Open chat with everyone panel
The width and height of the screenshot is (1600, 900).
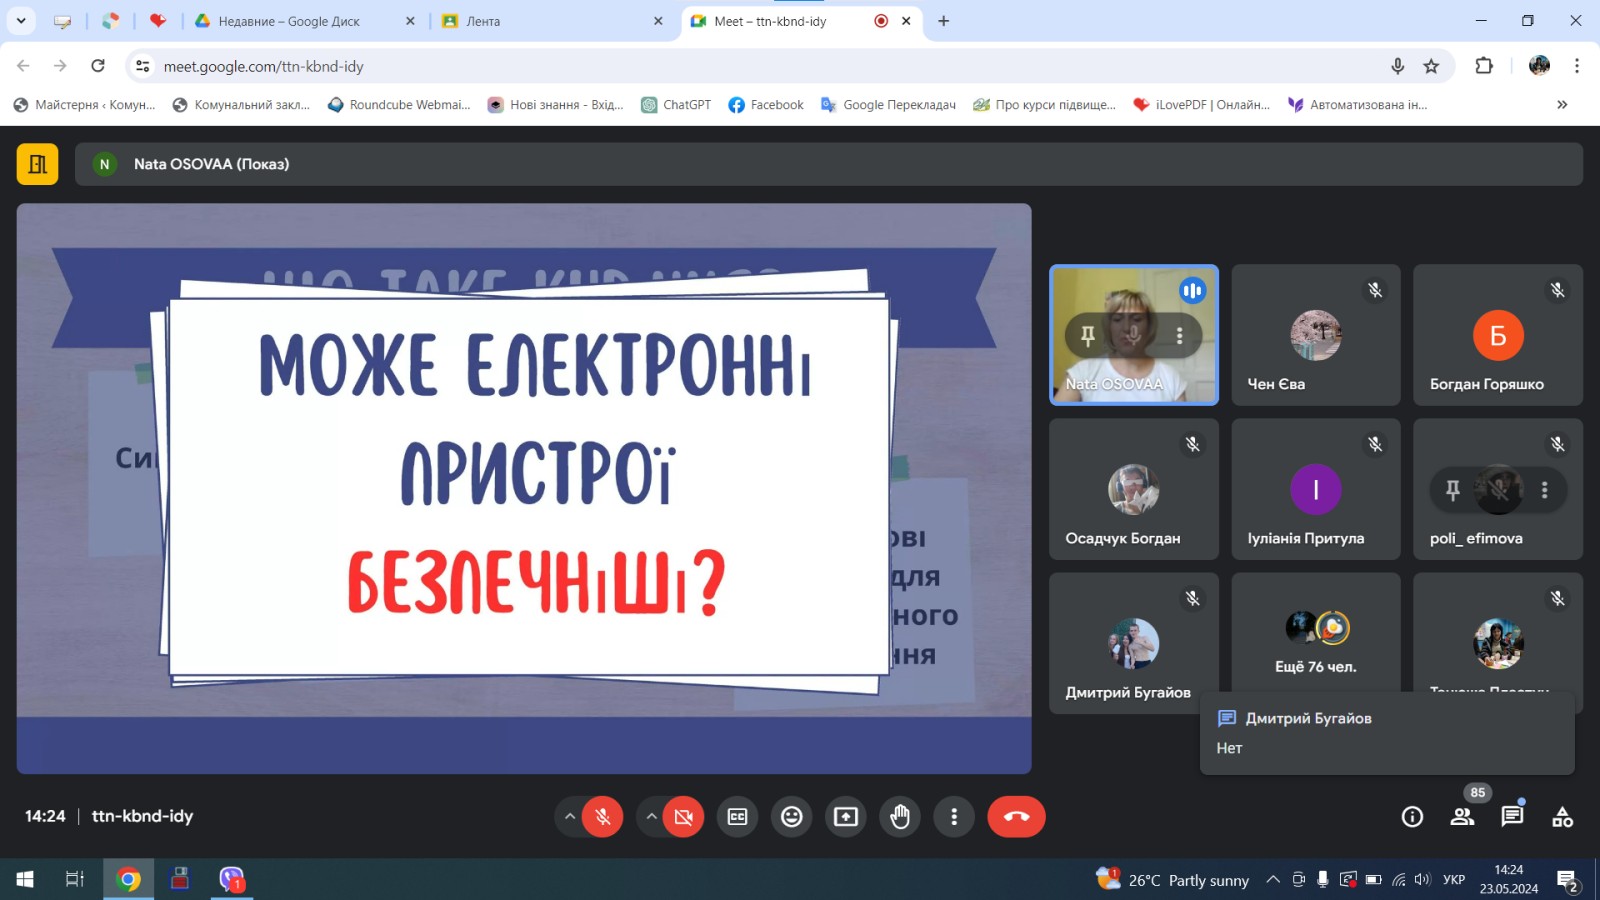click(x=1512, y=817)
